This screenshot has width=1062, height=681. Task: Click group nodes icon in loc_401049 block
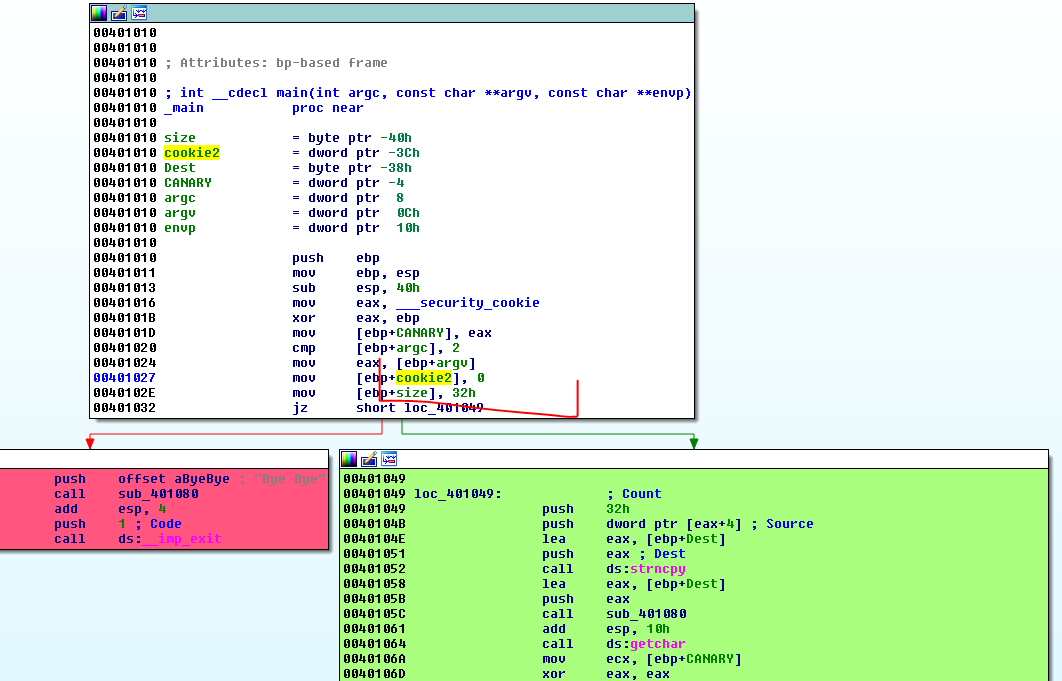click(389, 459)
